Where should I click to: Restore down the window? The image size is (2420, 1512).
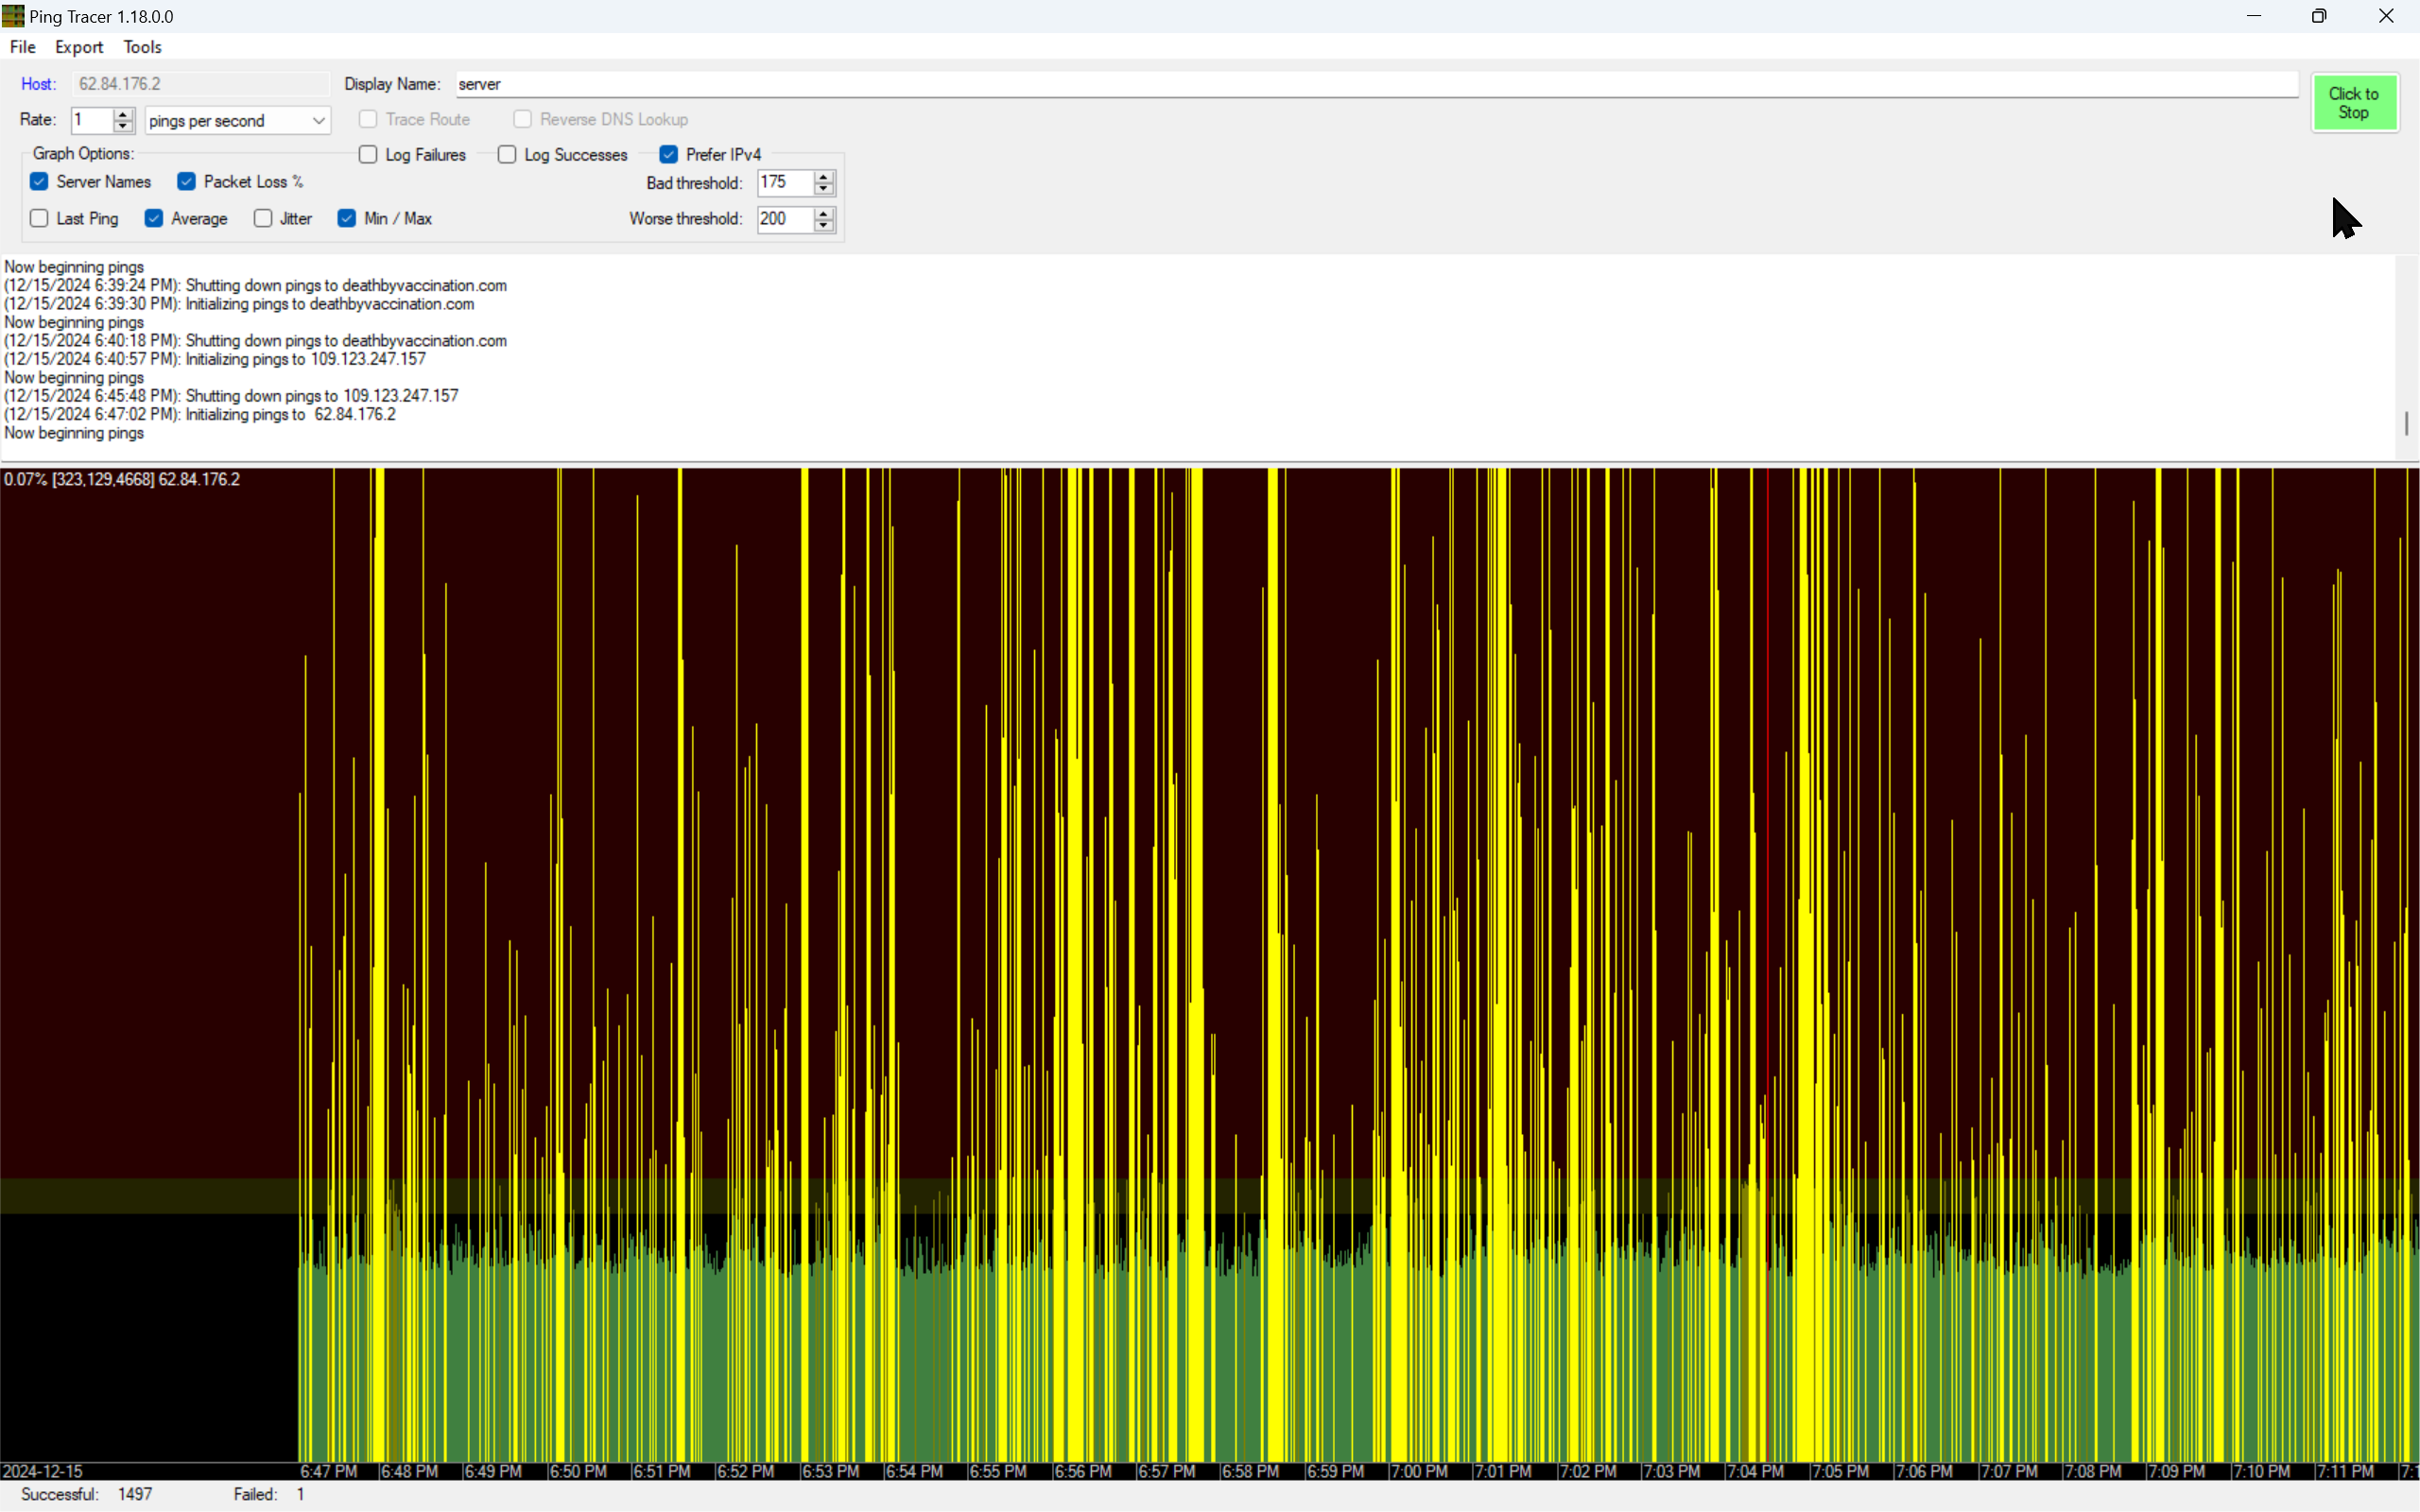[2319, 16]
